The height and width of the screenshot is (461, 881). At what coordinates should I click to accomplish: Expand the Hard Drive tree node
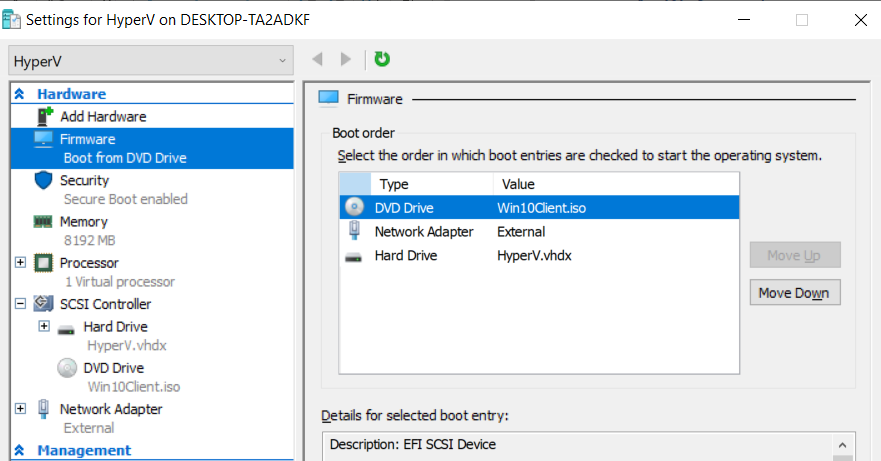click(x=43, y=327)
